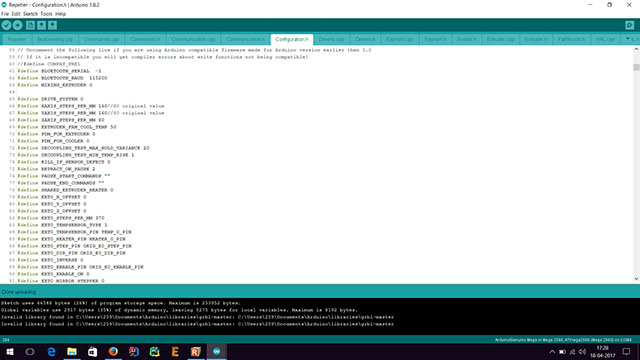Open Repetier-Host R icon on taskbar
Screen dimensions: 640x360
tap(196, 351)
